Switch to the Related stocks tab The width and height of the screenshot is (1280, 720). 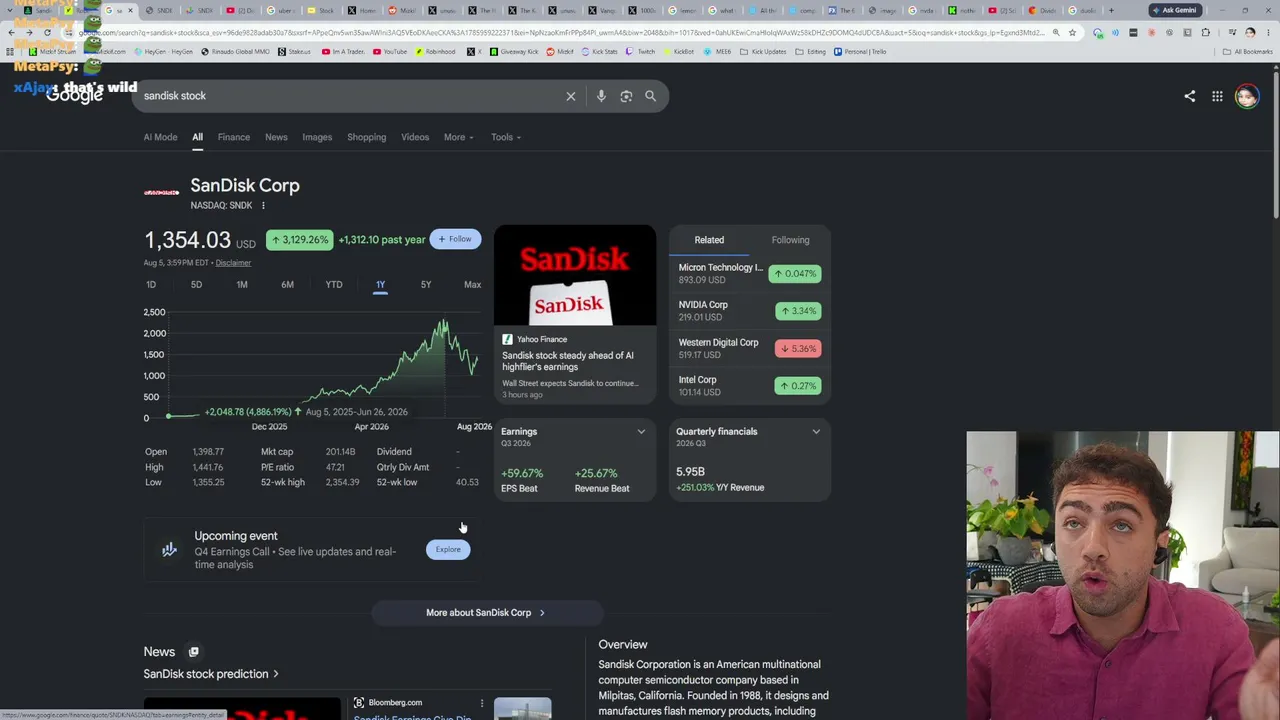709,240
